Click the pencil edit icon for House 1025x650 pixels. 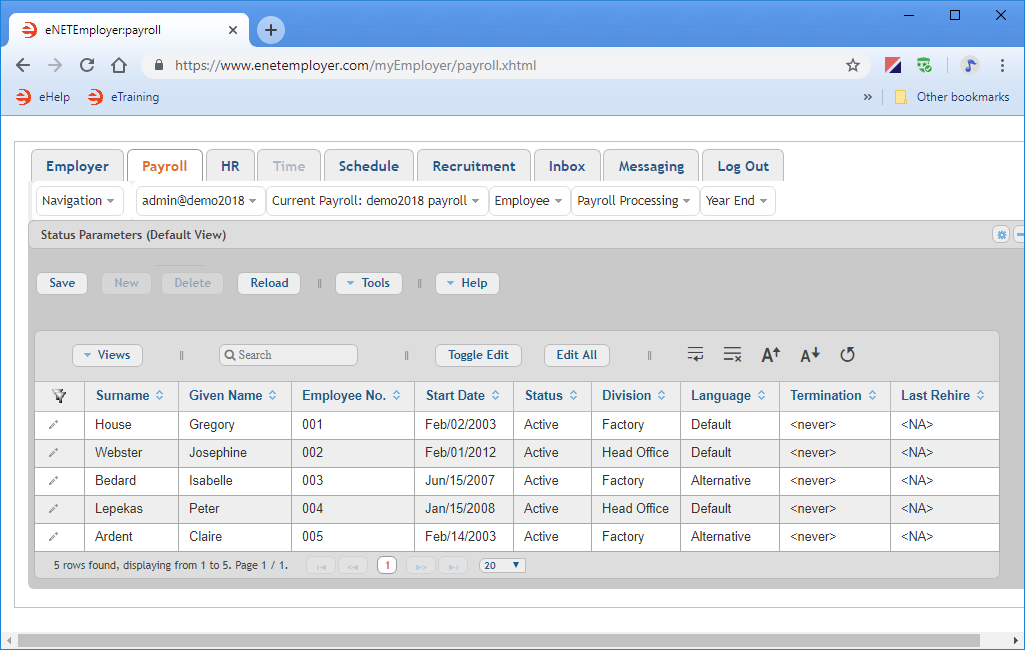54,425
